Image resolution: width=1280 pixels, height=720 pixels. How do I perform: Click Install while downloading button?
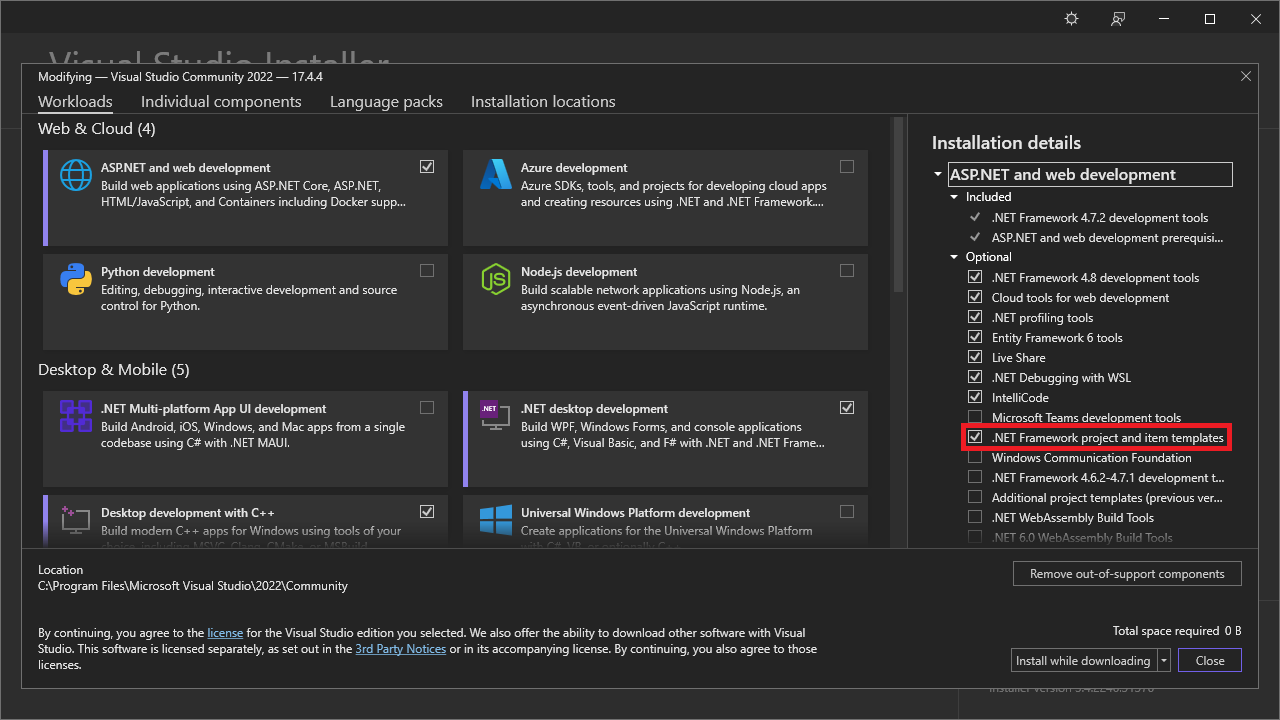click(x=1083, y=661)
